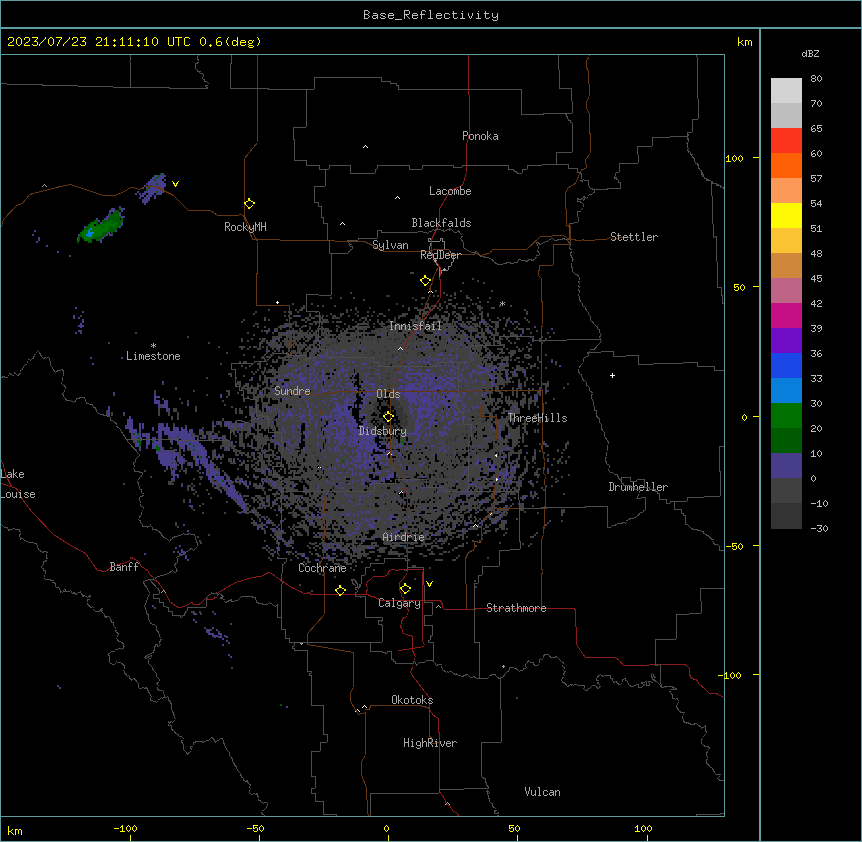The width and height of the screenshot is (862, 842).
Task: Click the Vulcan city label
Action: point(543,792)
